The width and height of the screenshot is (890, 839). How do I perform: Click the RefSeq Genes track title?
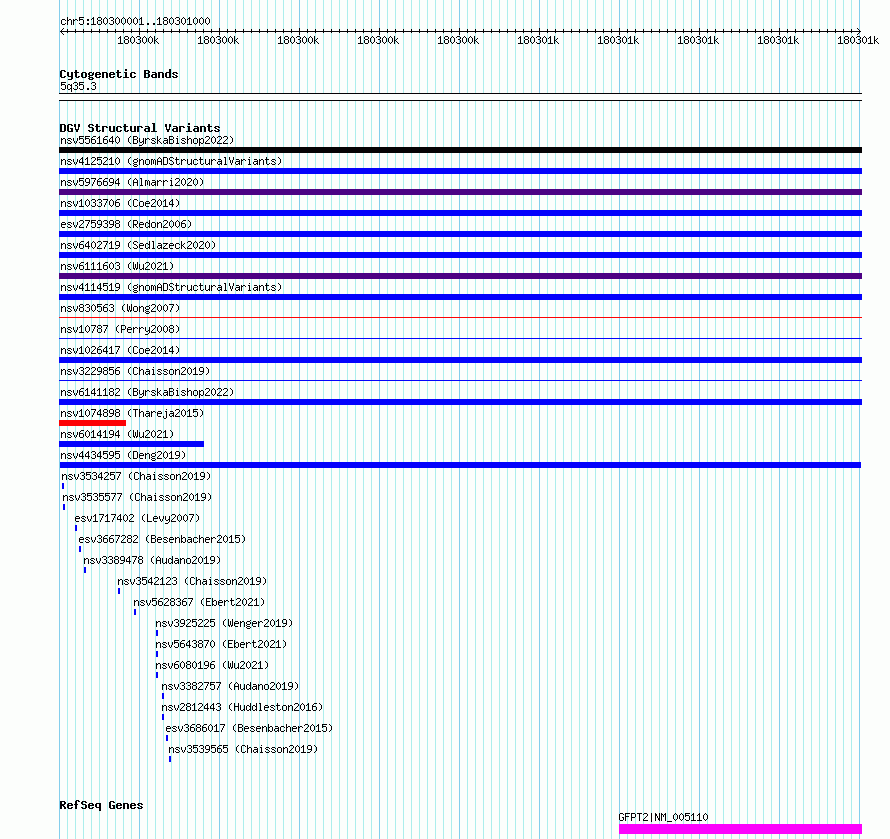(x=101, y=806)
